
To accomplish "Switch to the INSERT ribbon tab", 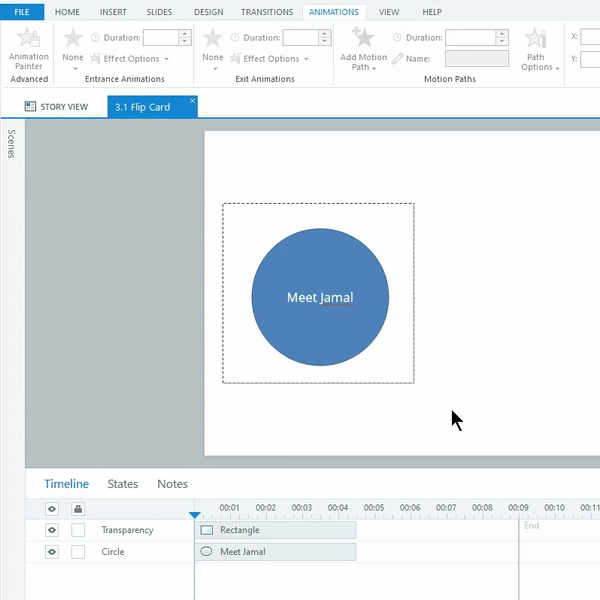I will tap(113, 12).
